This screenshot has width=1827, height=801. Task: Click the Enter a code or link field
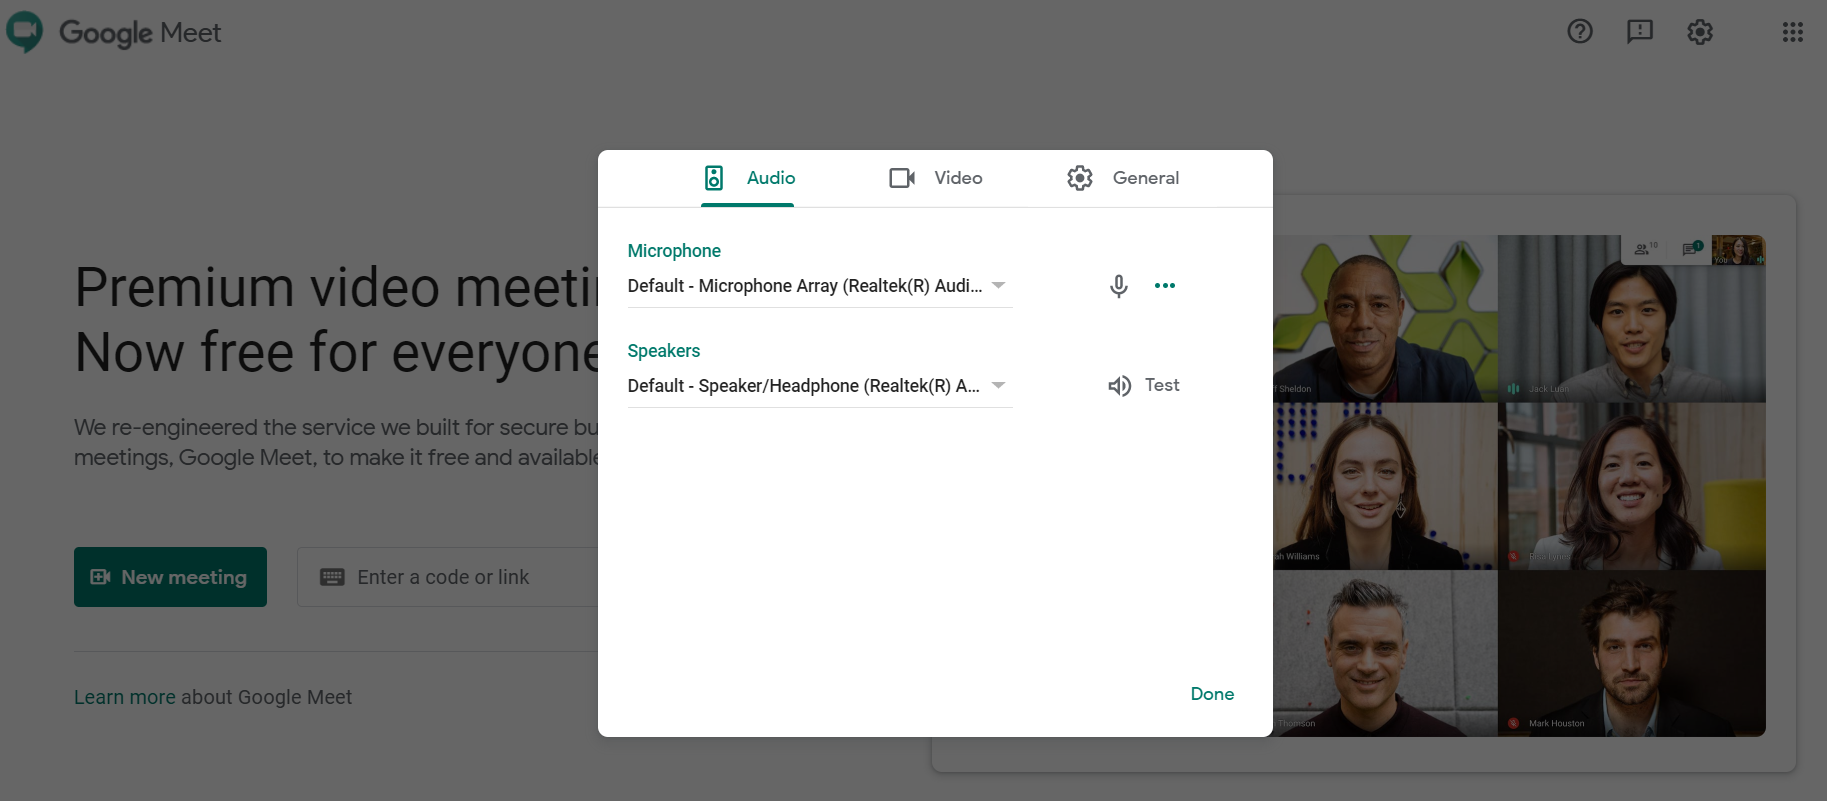[448, 577]
